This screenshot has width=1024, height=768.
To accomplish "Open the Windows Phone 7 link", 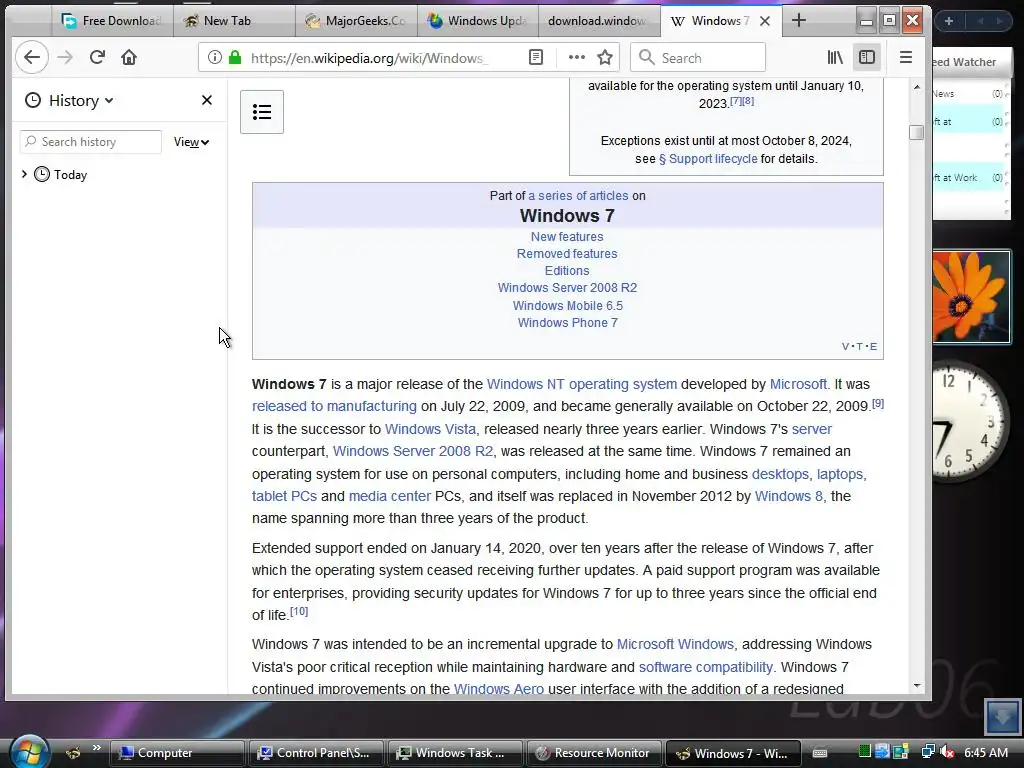I will [x=568, y=323].
